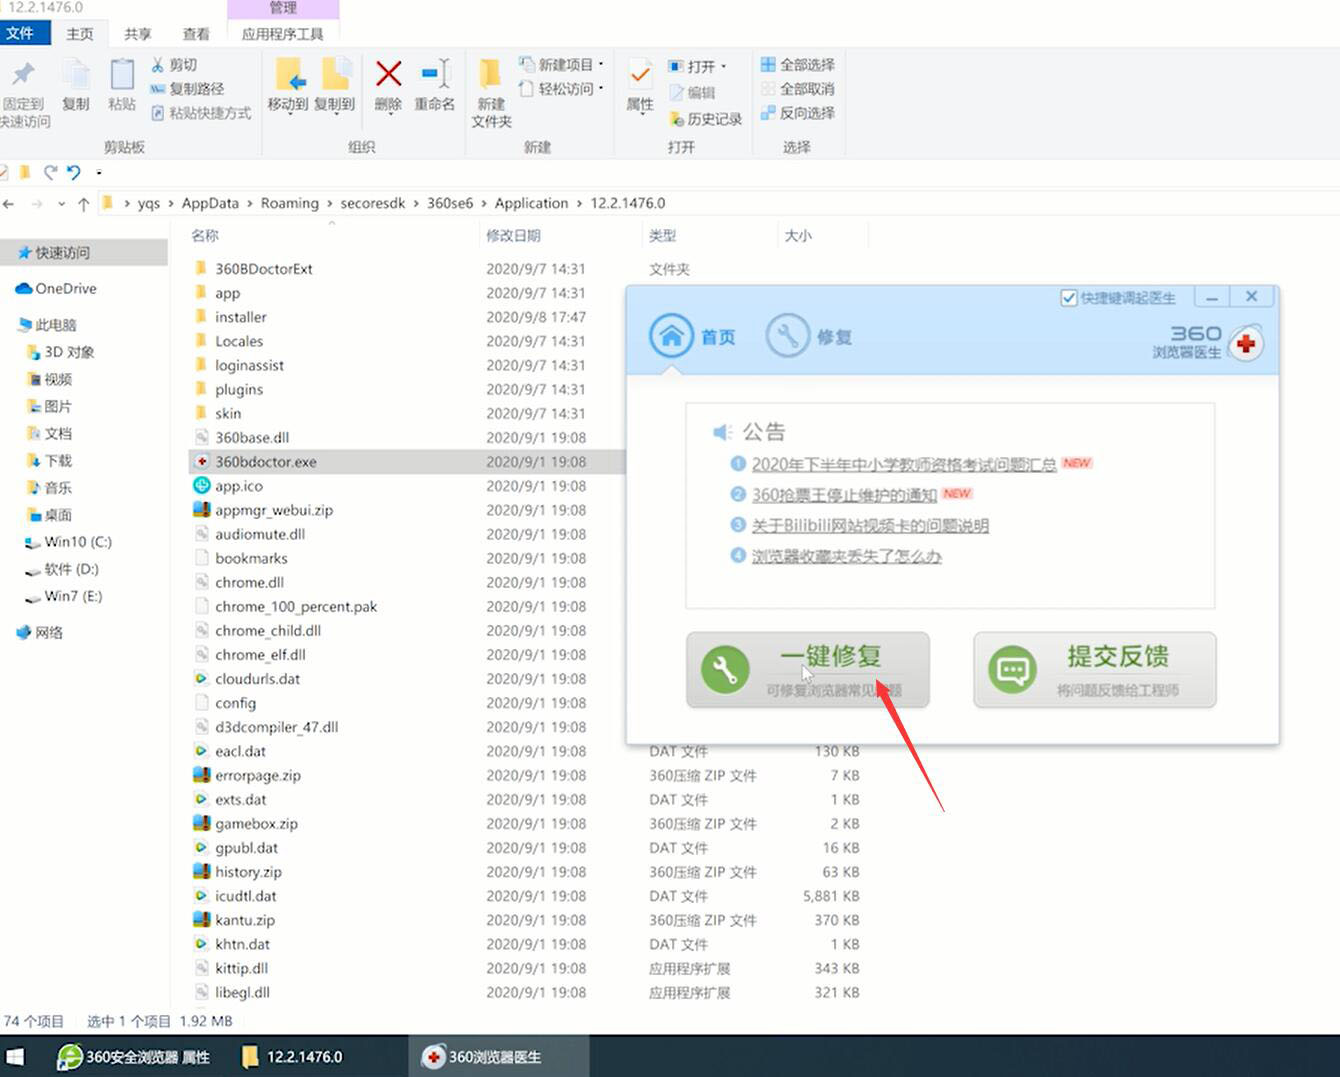Click Select none (全部取消)
The width and height of the screenshot is (1340, 1077).
click(x=798, y=89)
